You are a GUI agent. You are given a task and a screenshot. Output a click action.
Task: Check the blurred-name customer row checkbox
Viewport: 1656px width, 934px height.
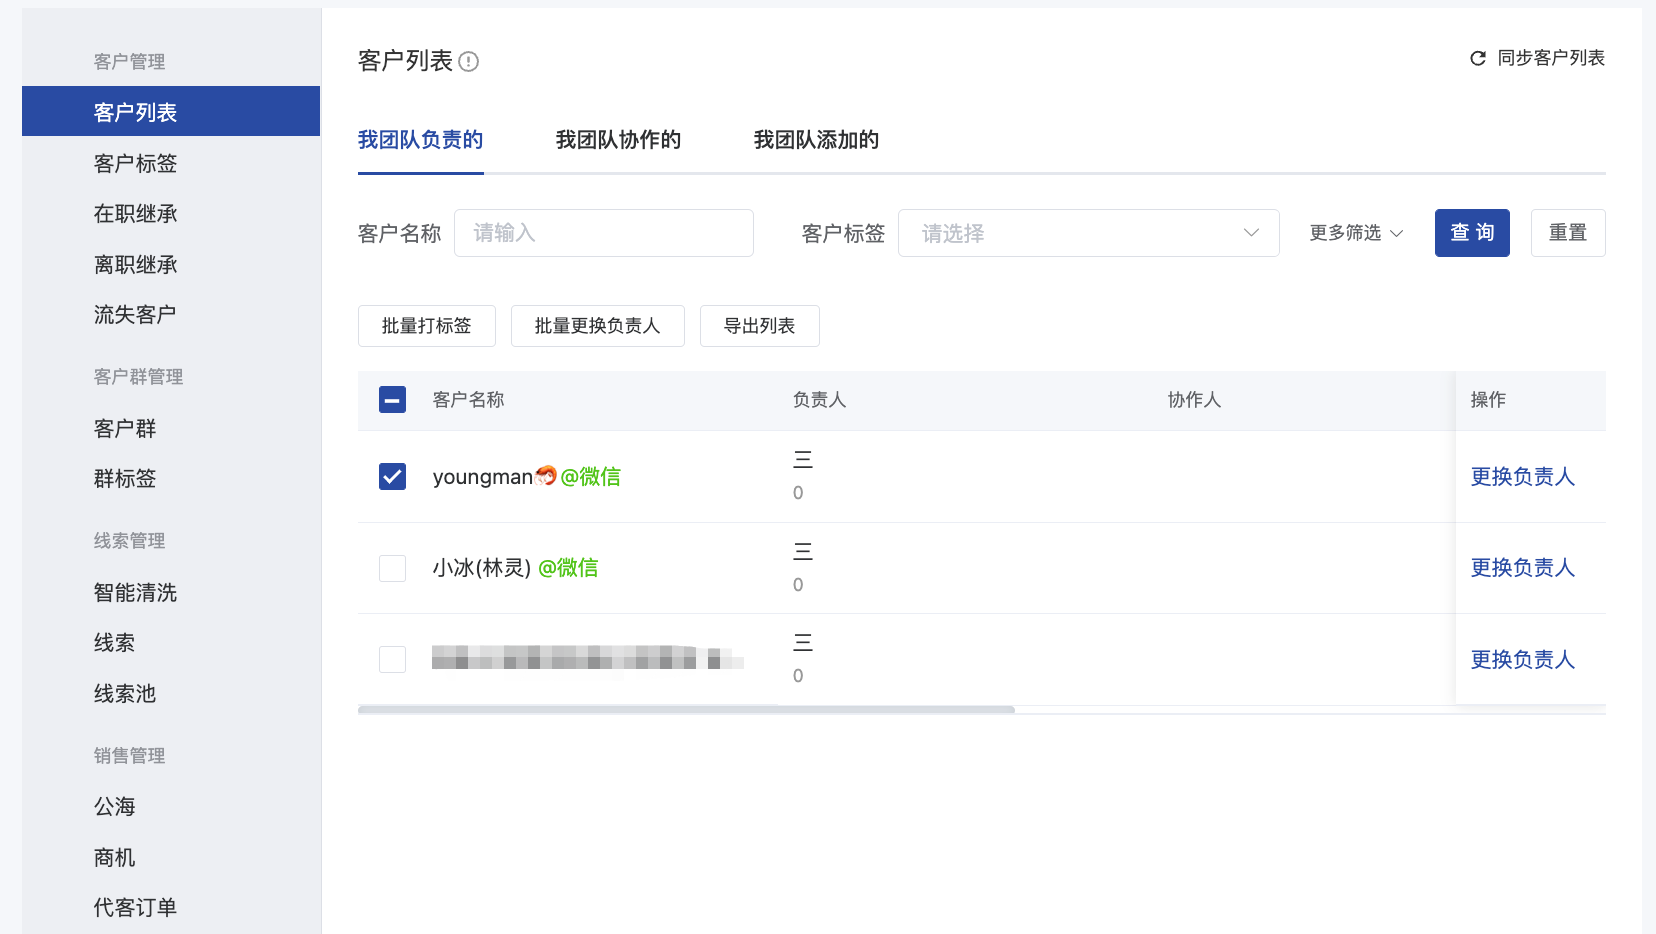[392, 660]
